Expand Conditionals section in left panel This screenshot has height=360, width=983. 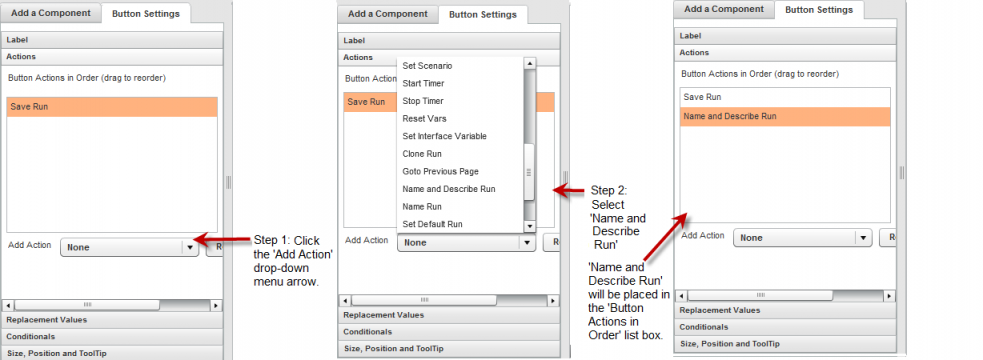112,336
